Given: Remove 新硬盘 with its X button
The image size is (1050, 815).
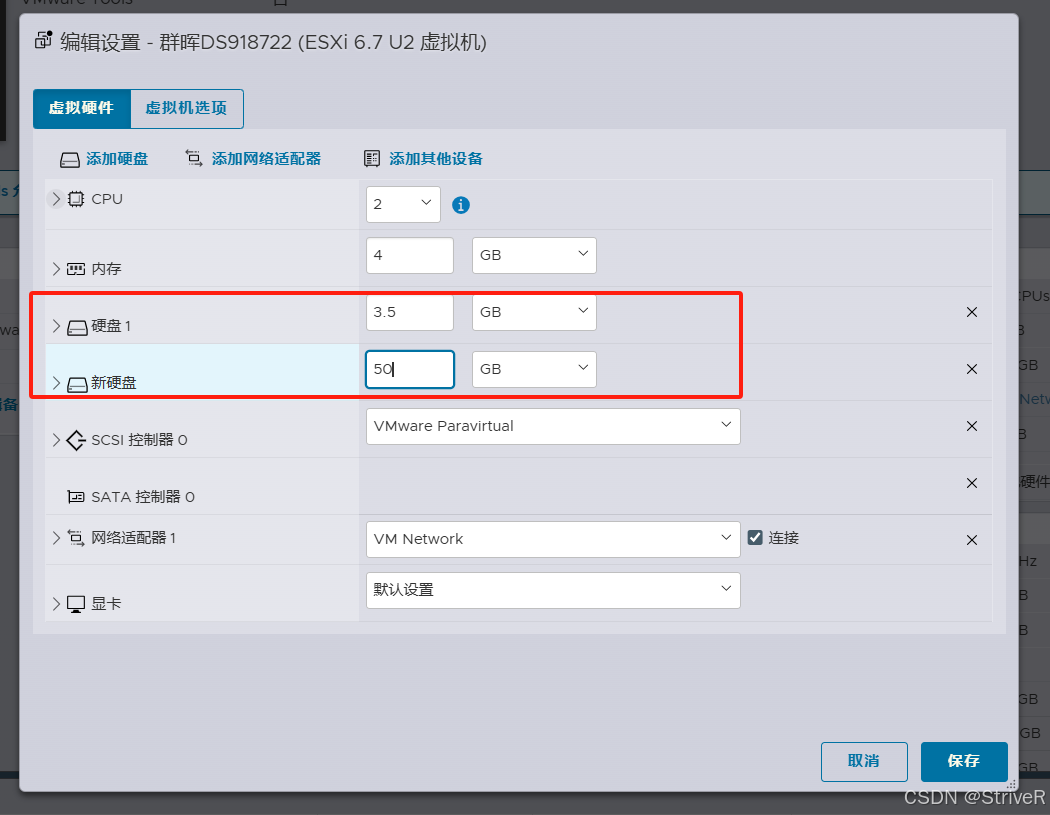Looking at the screenshot, I should point(972,369).
